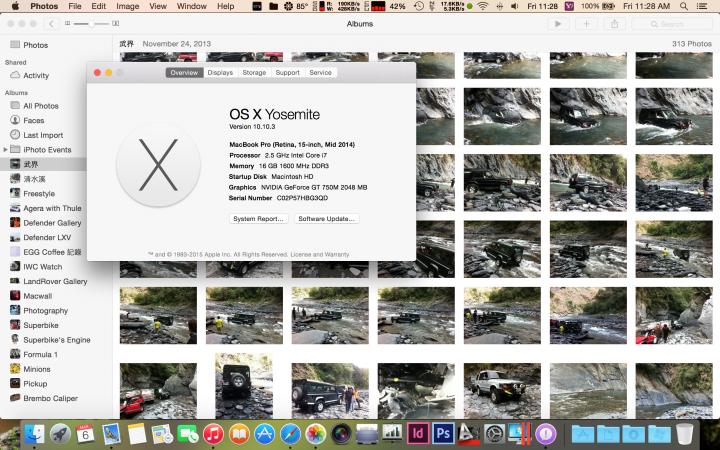Open the Window menu

point(191,6)
